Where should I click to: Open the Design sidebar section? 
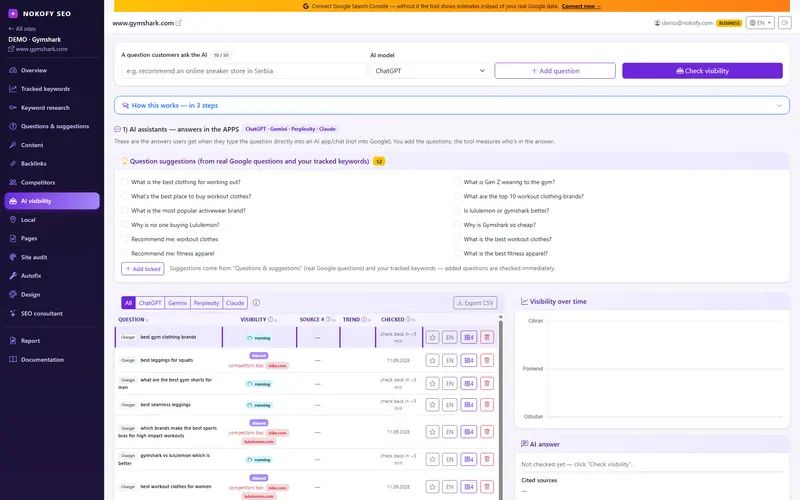[52, 294]
